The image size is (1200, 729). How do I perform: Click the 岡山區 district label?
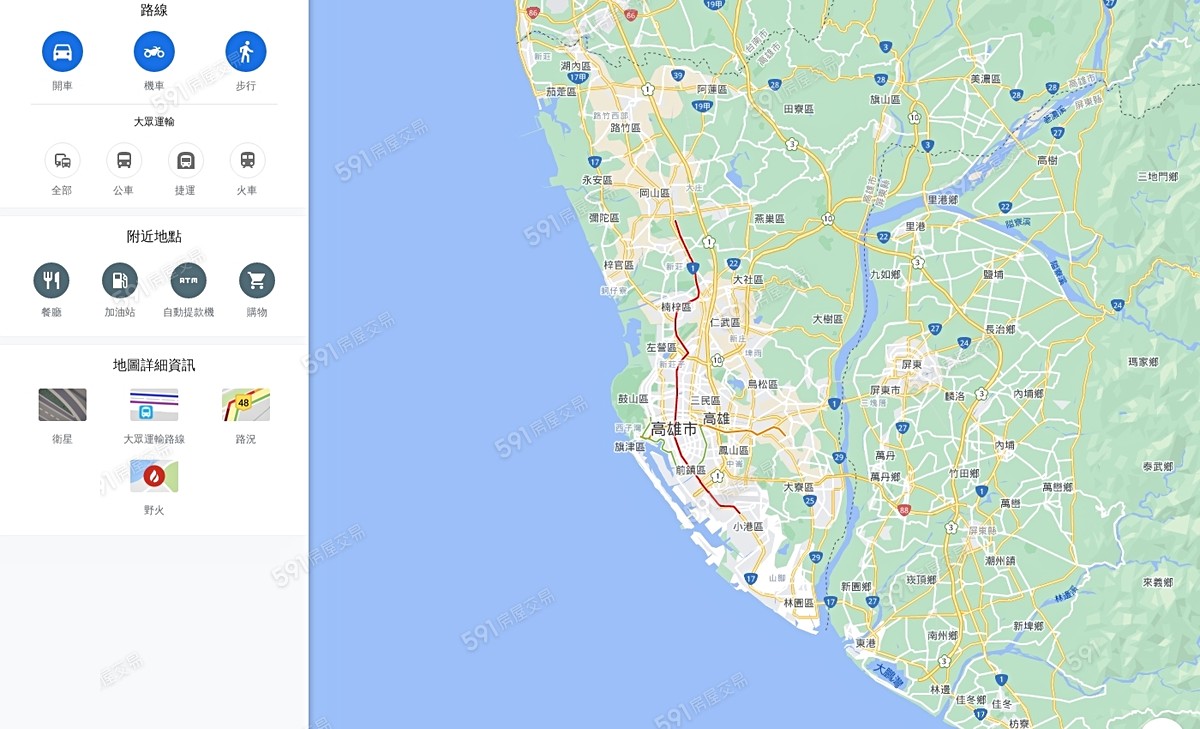coord(654,193)
